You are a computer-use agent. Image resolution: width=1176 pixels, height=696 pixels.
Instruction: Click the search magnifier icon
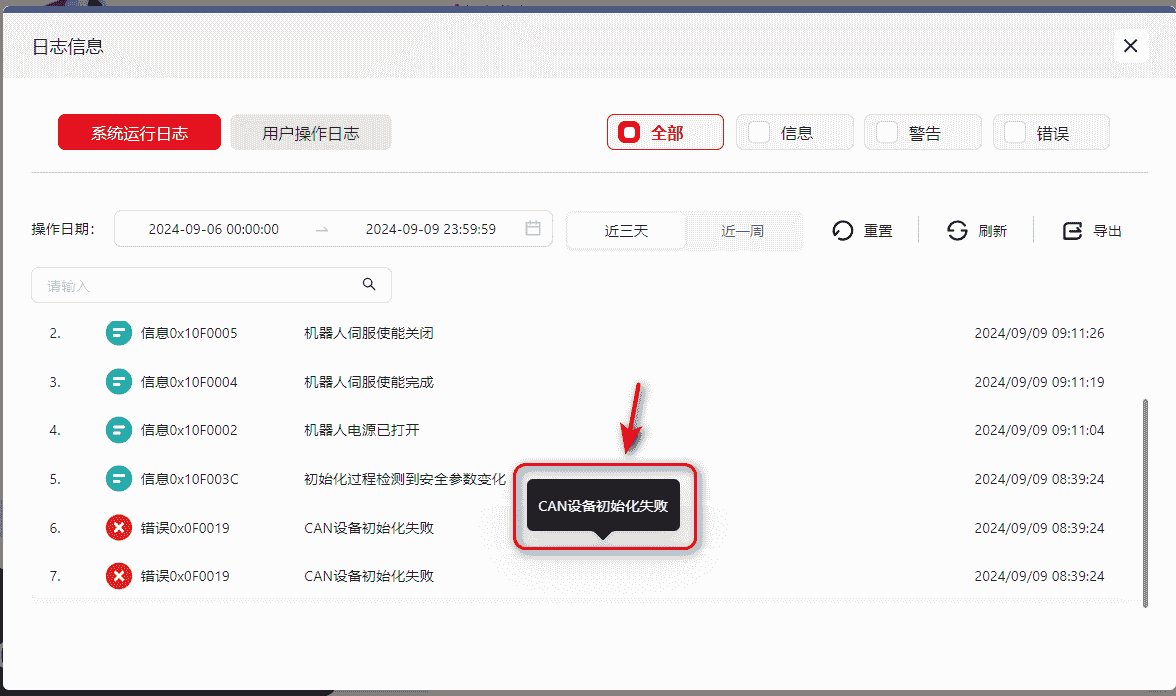(x=369, y=285)
